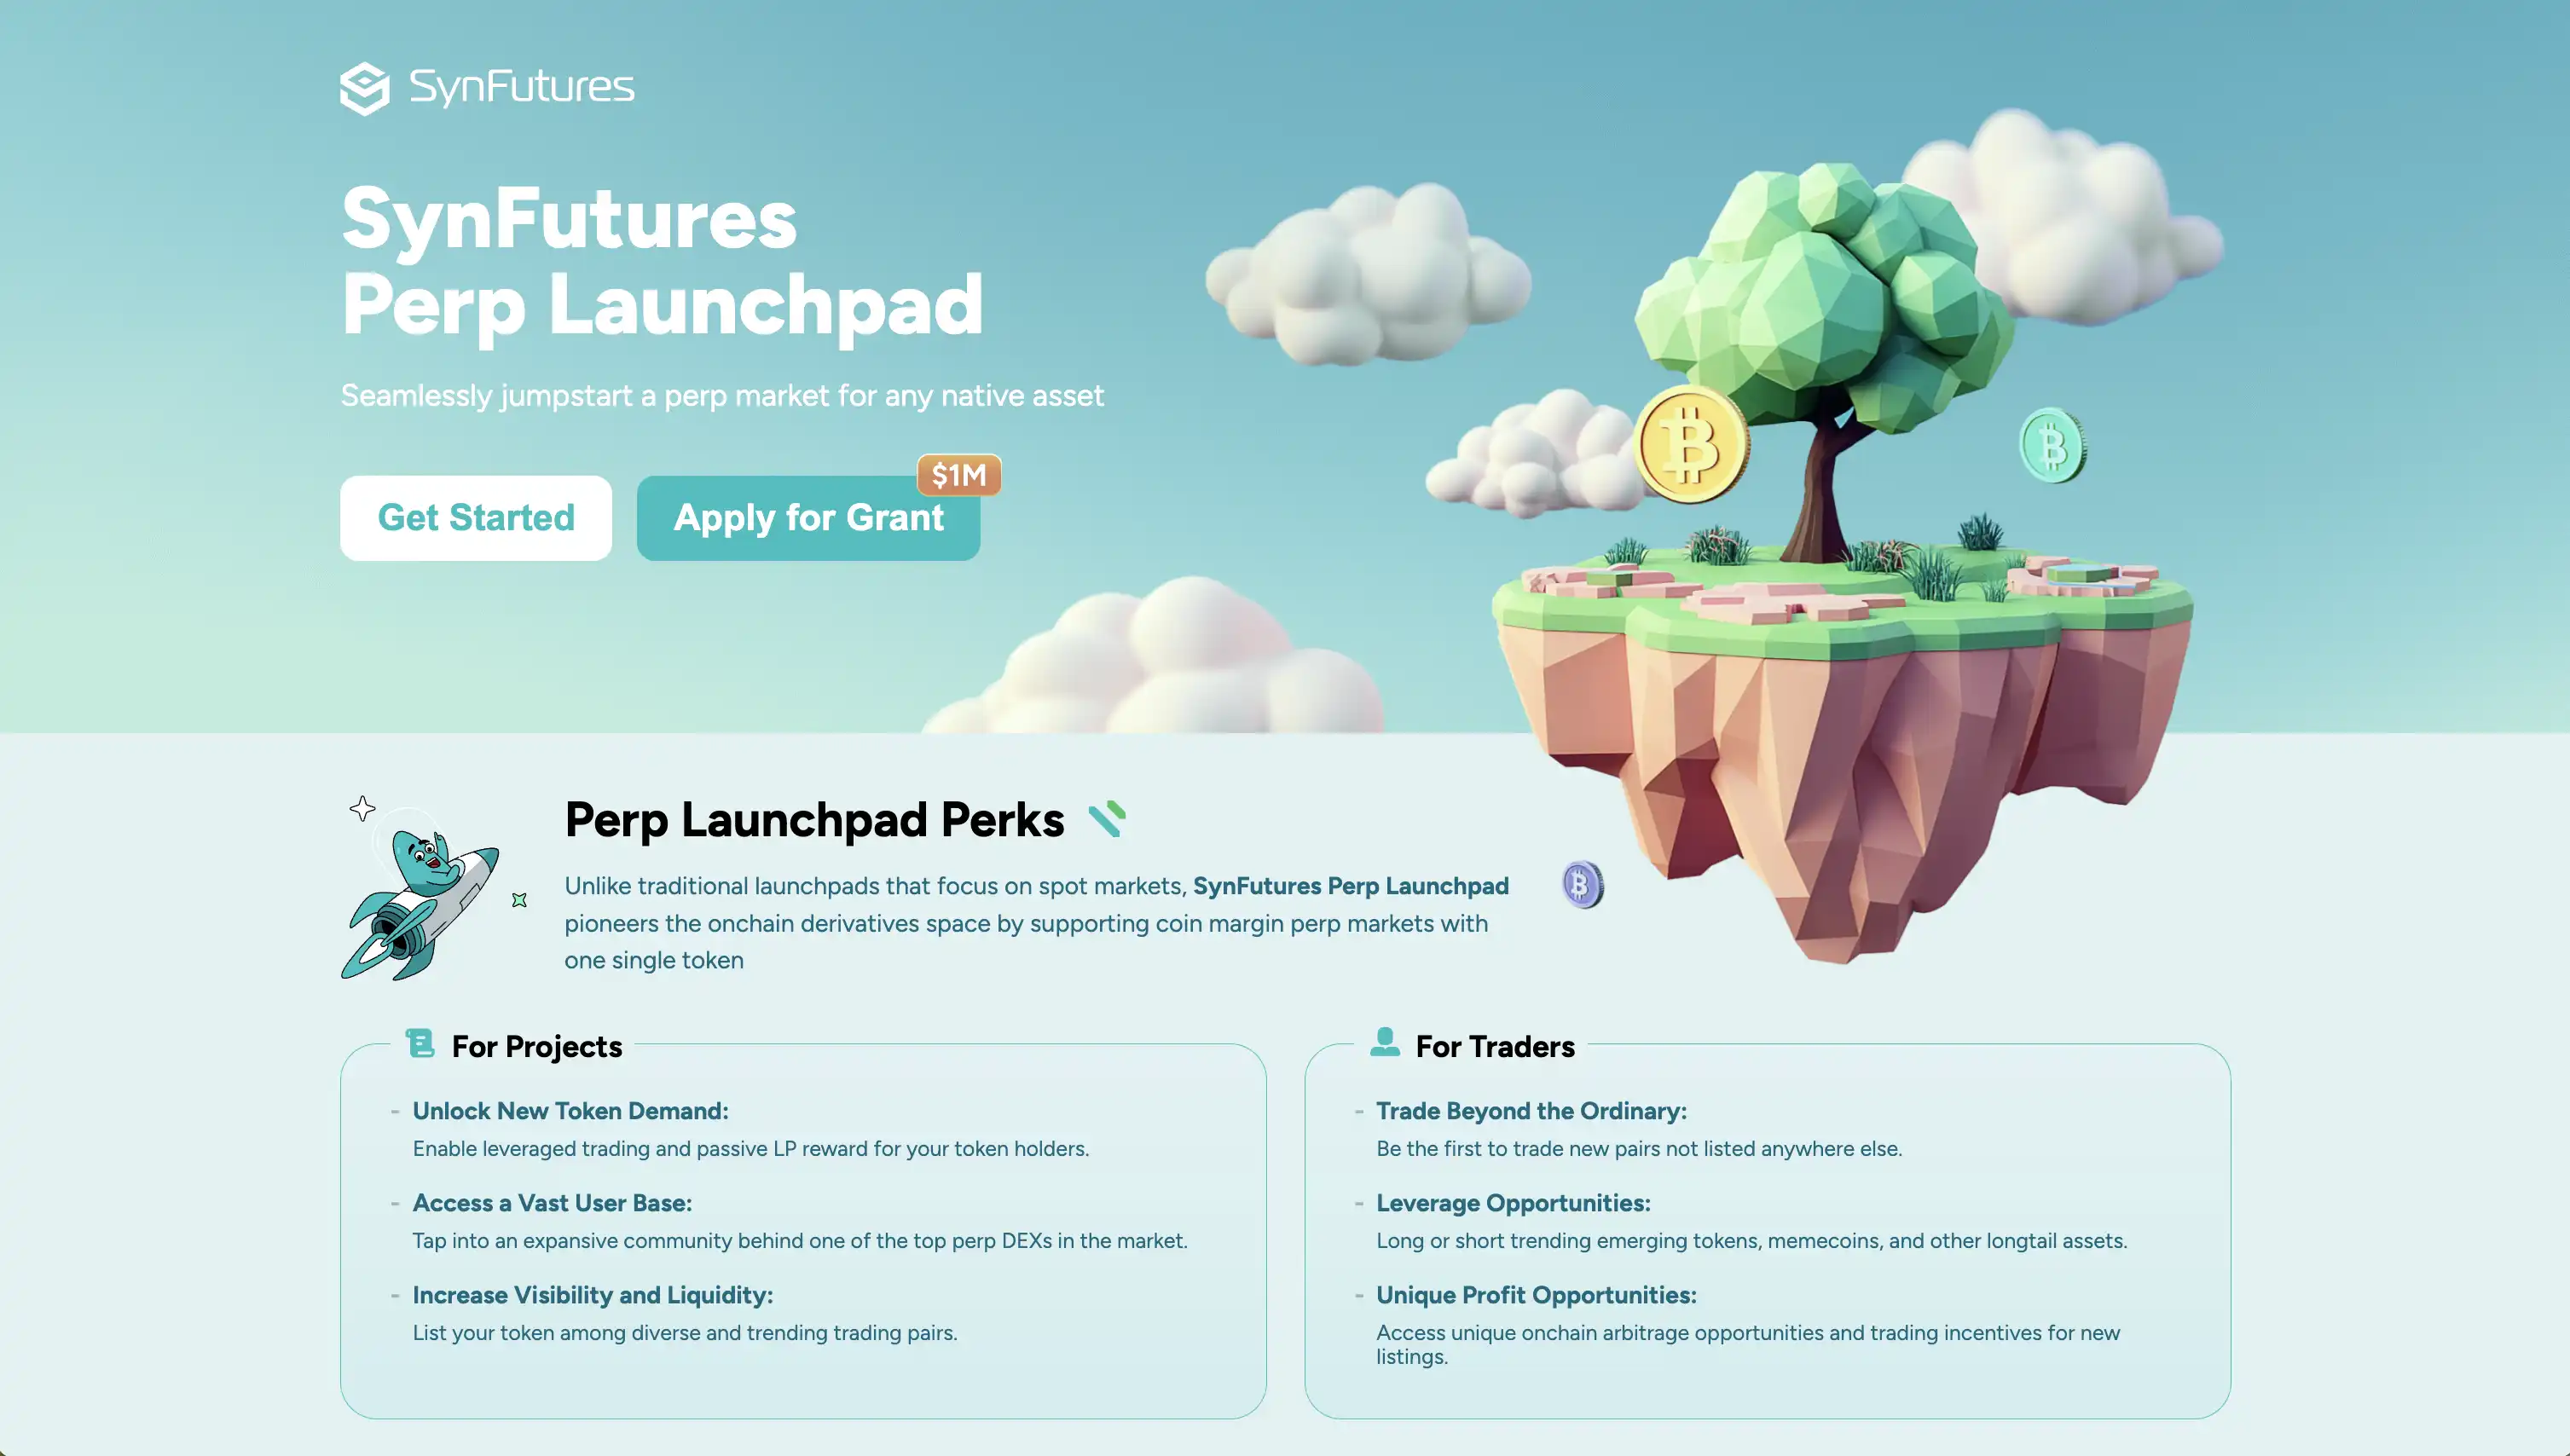Click the four-point star sparkle above rocket
Image resolution: width=2570 pixels, height=1456 pixels.
tap(362, 808)
